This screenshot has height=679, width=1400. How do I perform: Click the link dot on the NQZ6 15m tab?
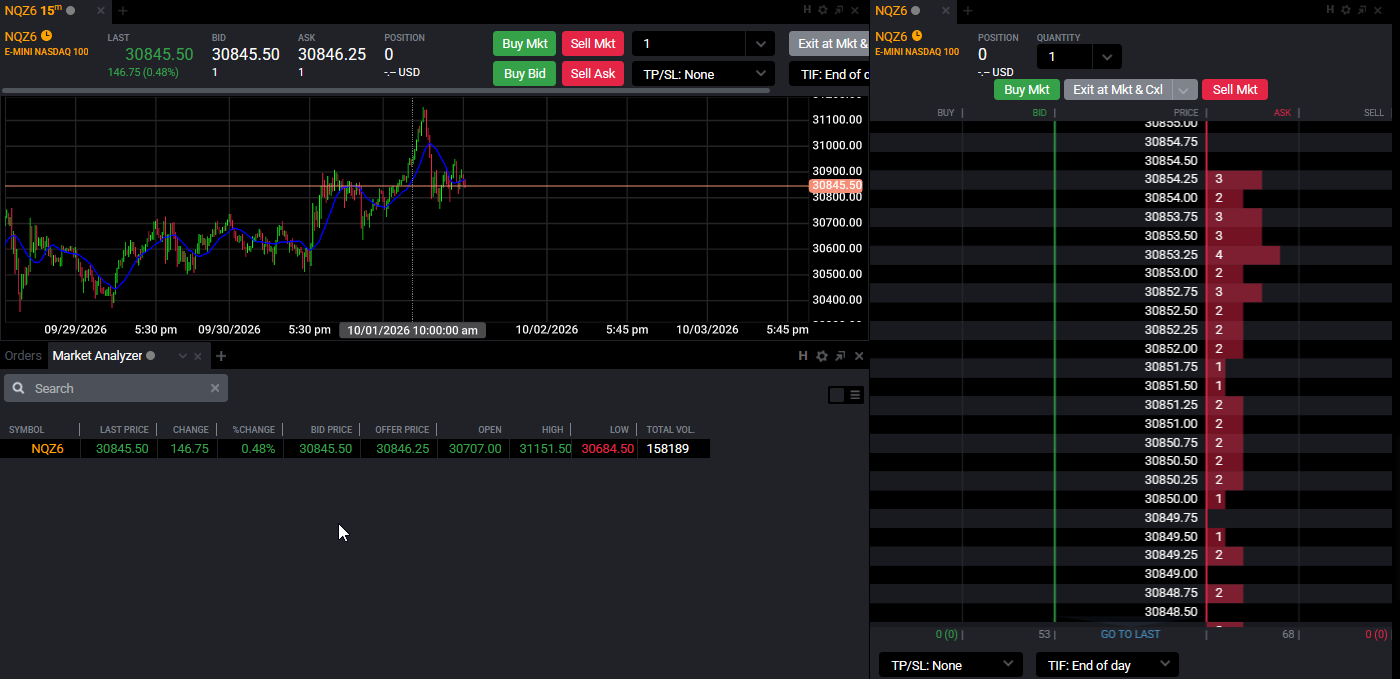[71, 11]
